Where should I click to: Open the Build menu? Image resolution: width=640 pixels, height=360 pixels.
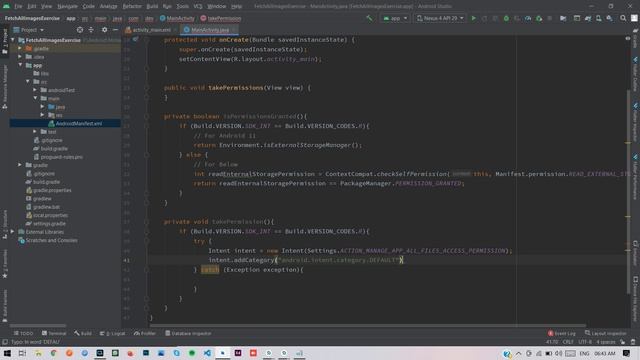pyautogui.click(x=152, y=6)
